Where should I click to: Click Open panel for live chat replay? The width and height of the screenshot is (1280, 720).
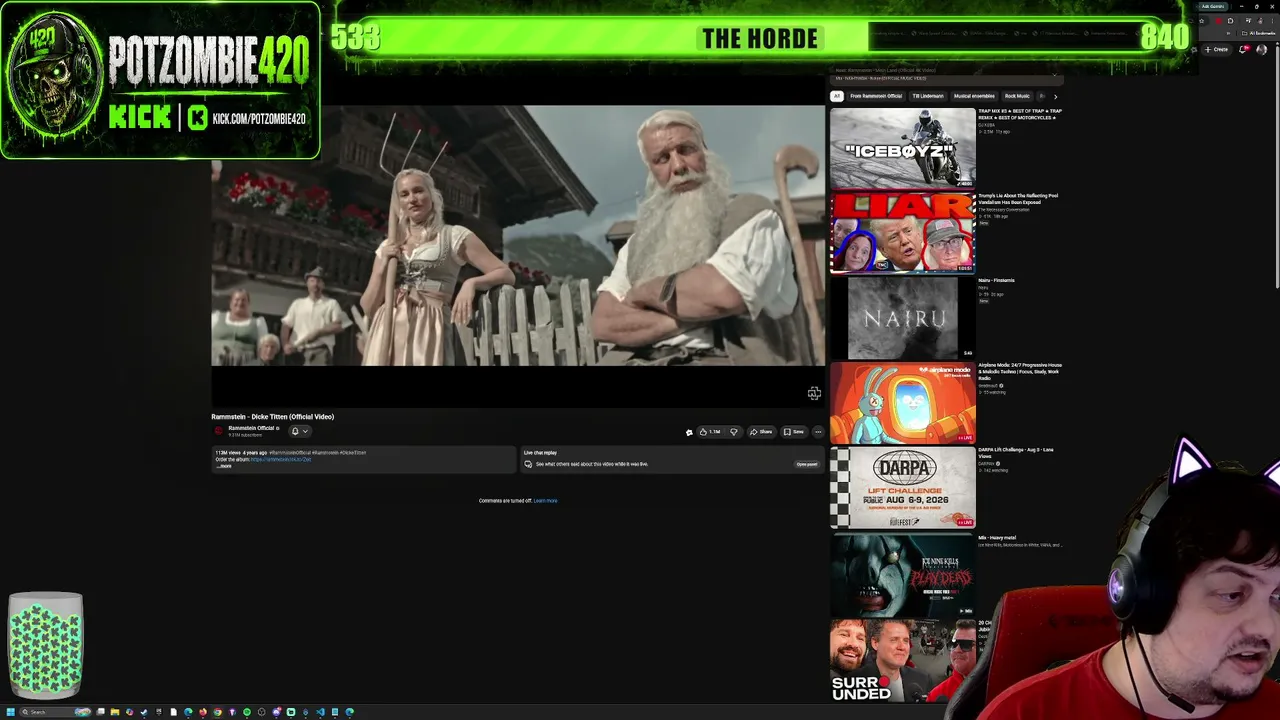tap(806, 464)
